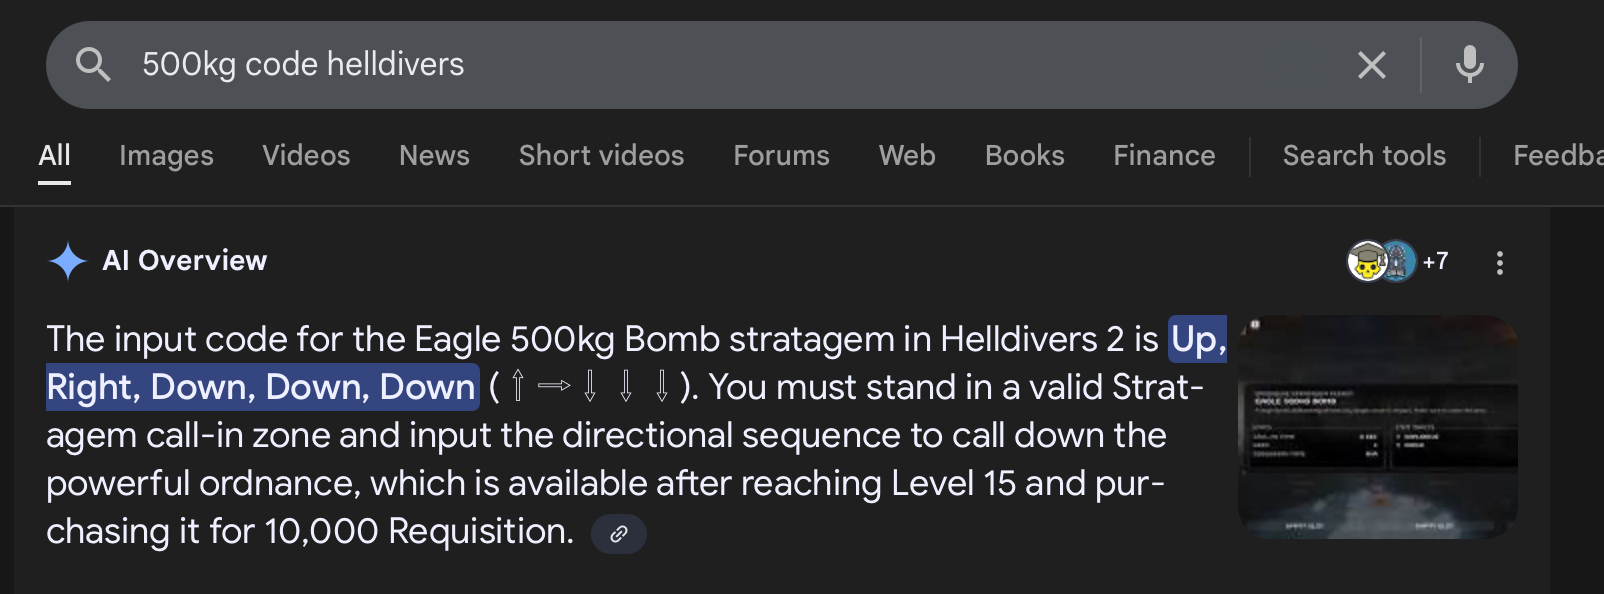This screenshot has height=594, width=1604.
Task: Click the second blue source avatar
Action: click(1399, 261)
